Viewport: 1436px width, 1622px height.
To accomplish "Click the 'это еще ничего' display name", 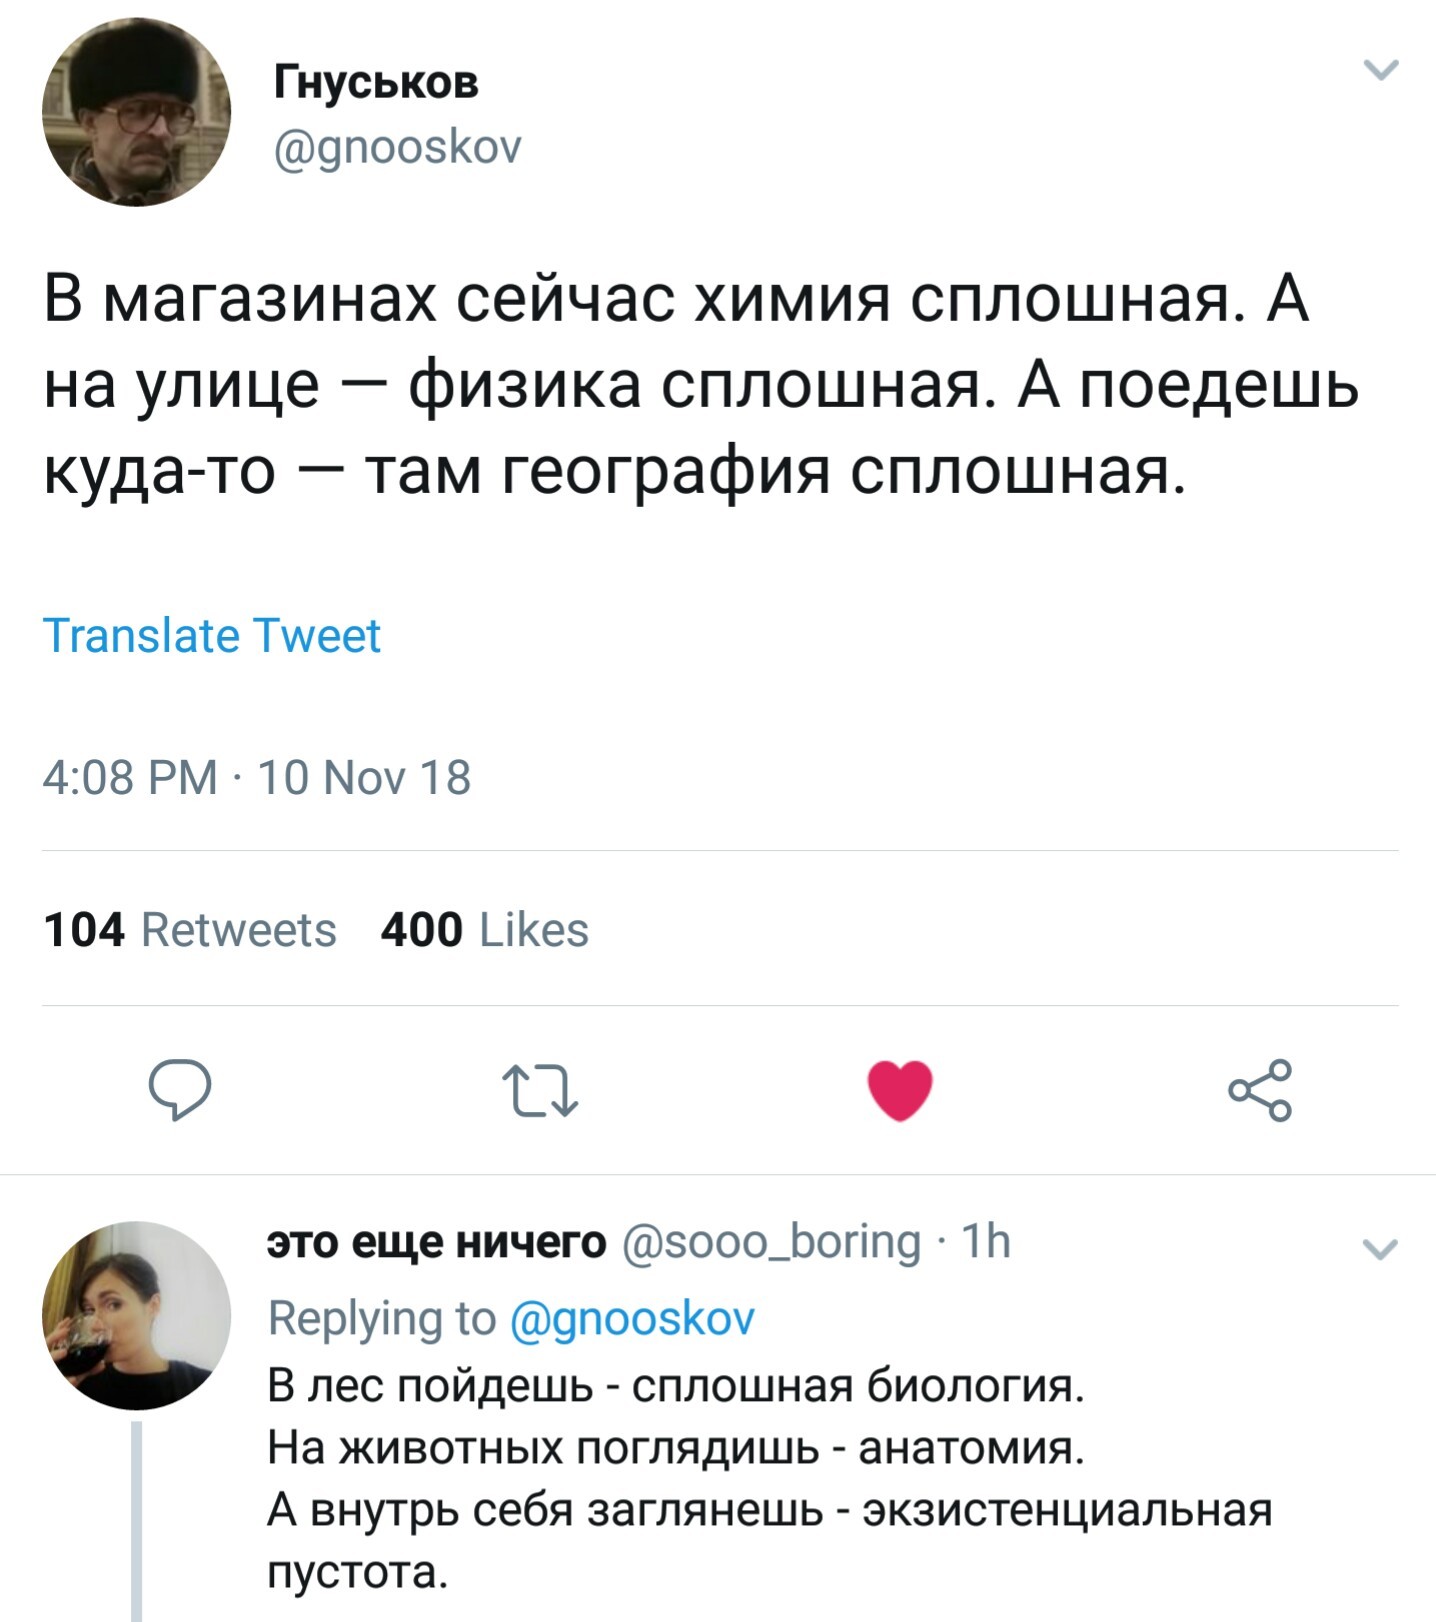I will tap(437, 1242).
